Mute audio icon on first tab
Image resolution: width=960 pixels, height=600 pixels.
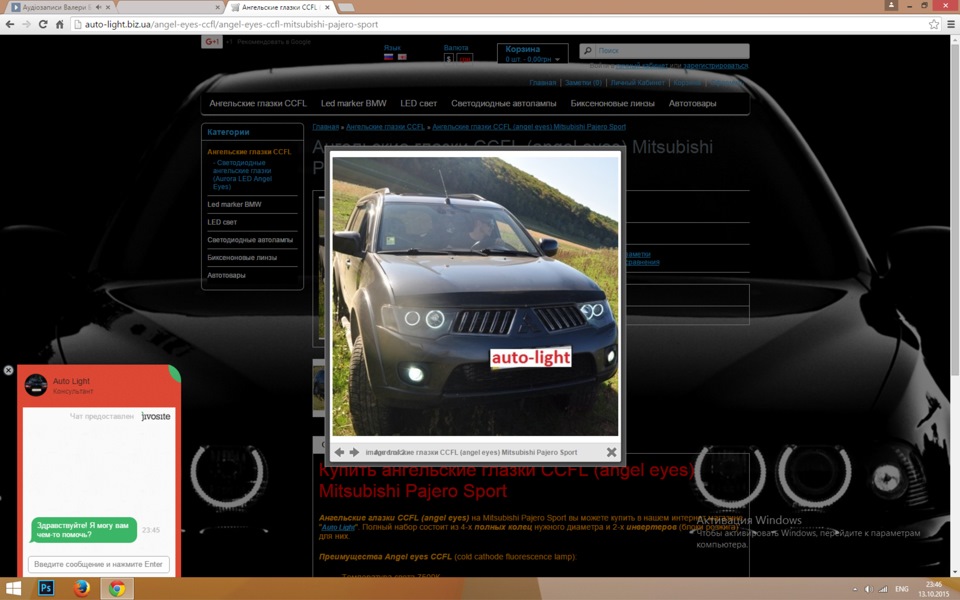click(99, 7)
